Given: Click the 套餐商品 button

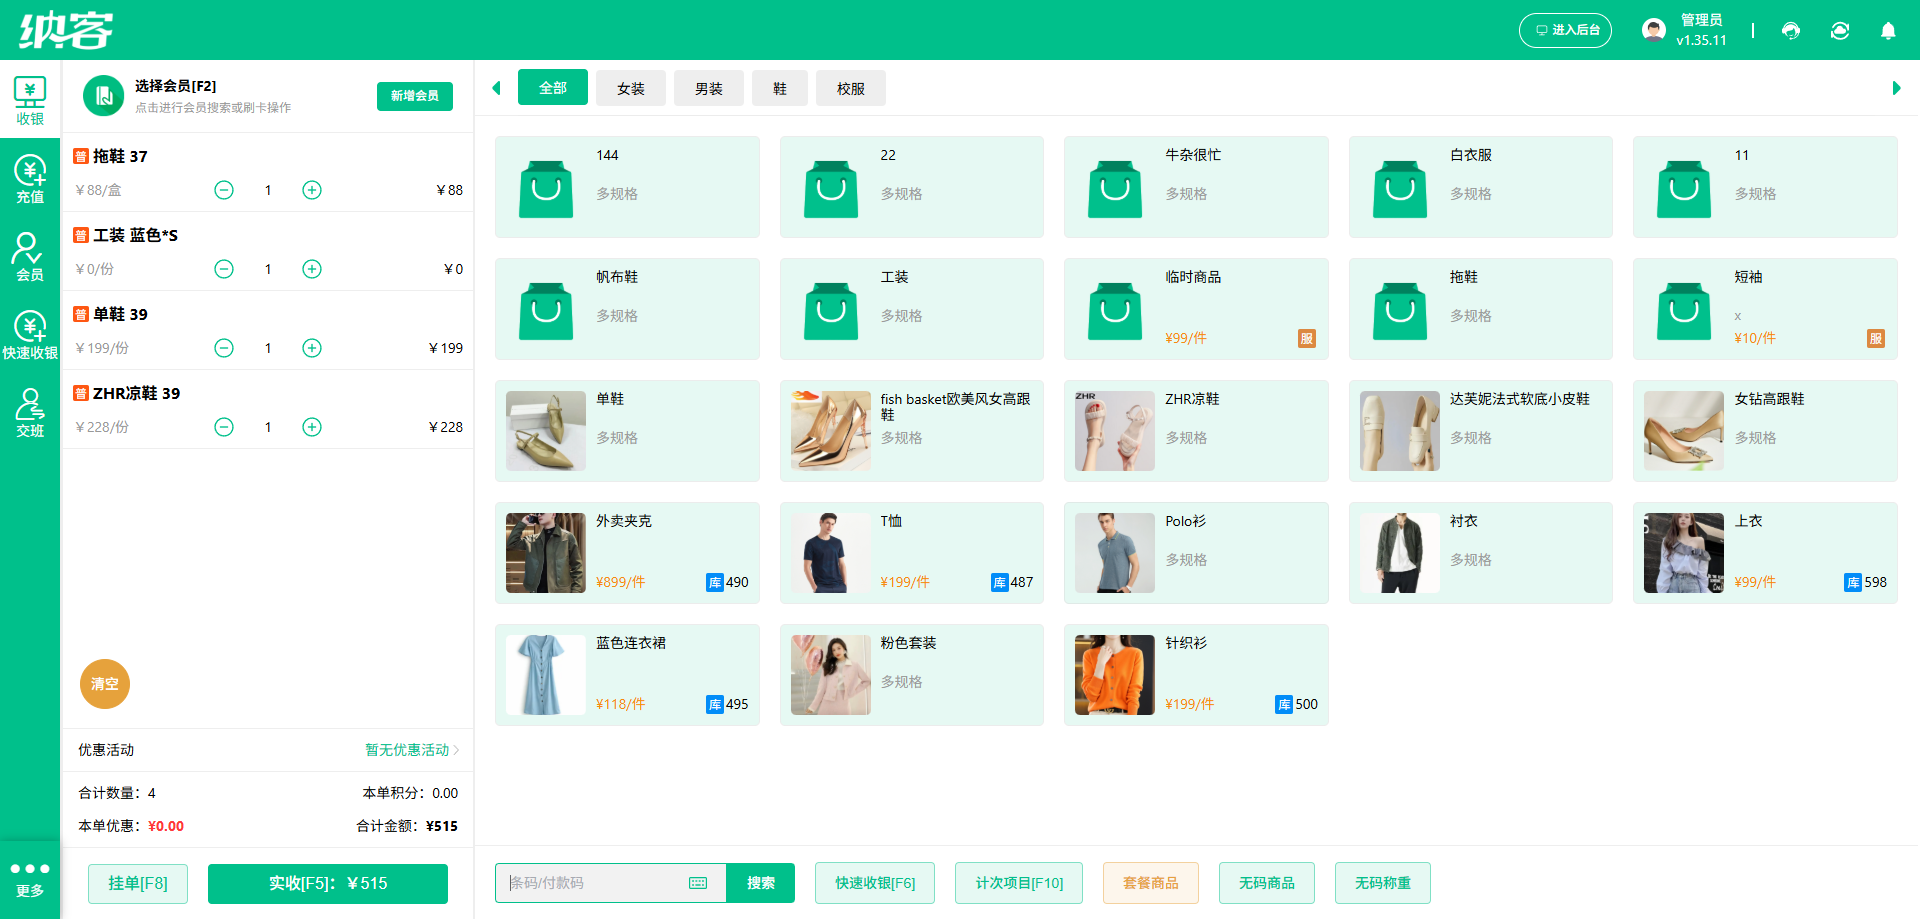Looking at the screenshot, I should pos(1151,883).
